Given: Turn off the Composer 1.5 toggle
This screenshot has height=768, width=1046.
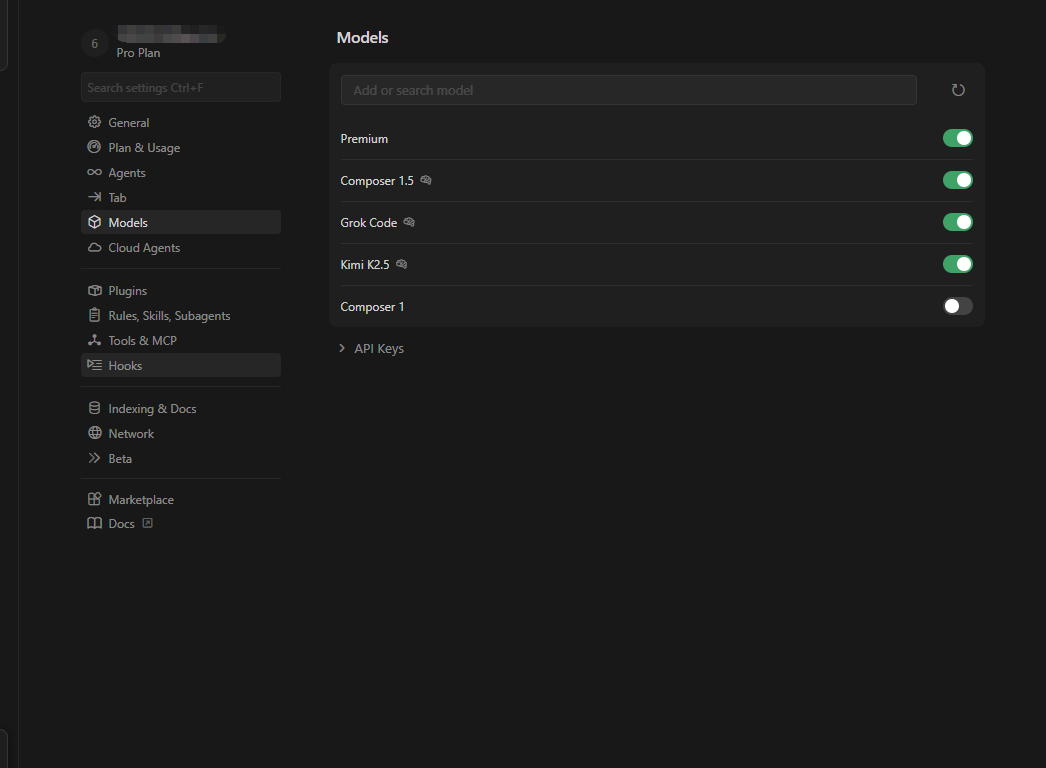Looking at the screenshot, I should 957,180.
